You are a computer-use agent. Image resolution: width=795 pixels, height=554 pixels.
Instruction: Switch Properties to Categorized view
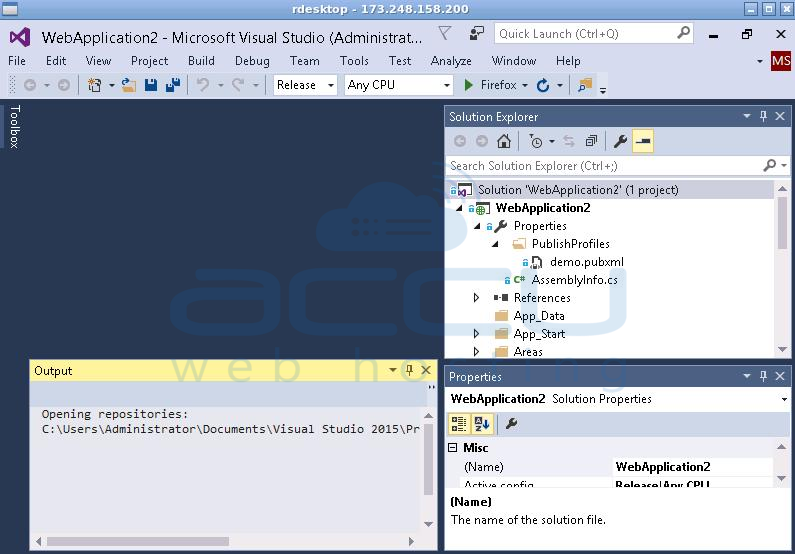click(x=459, y=424)
